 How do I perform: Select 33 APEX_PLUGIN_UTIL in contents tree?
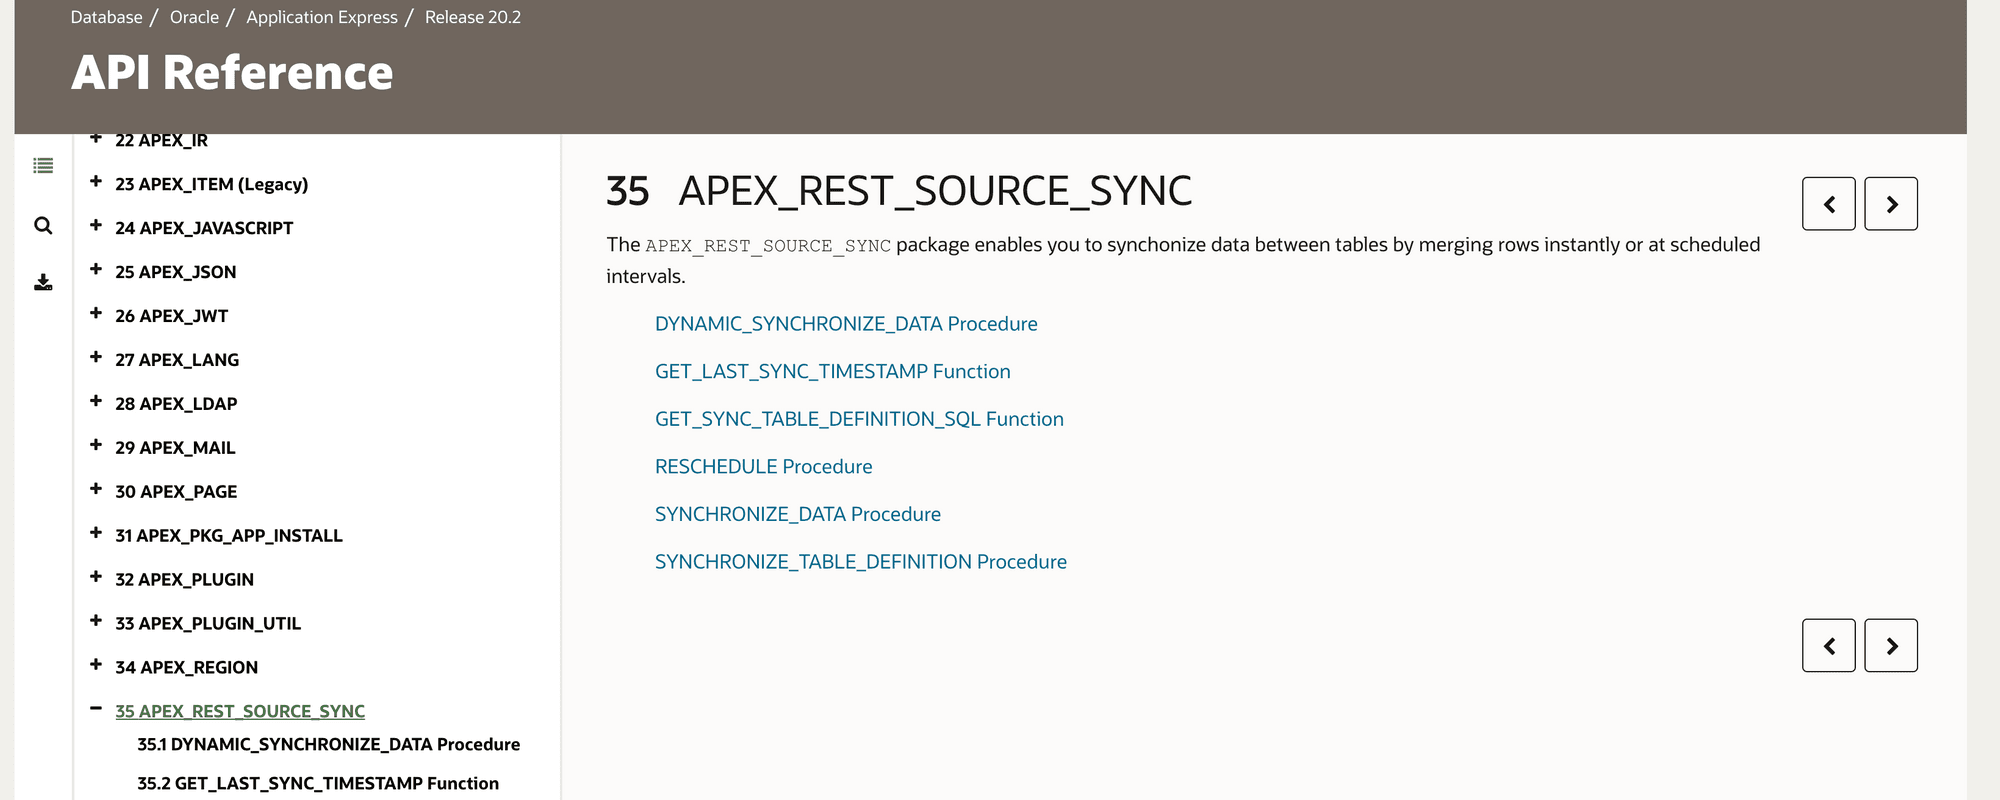tap(208, 624)
